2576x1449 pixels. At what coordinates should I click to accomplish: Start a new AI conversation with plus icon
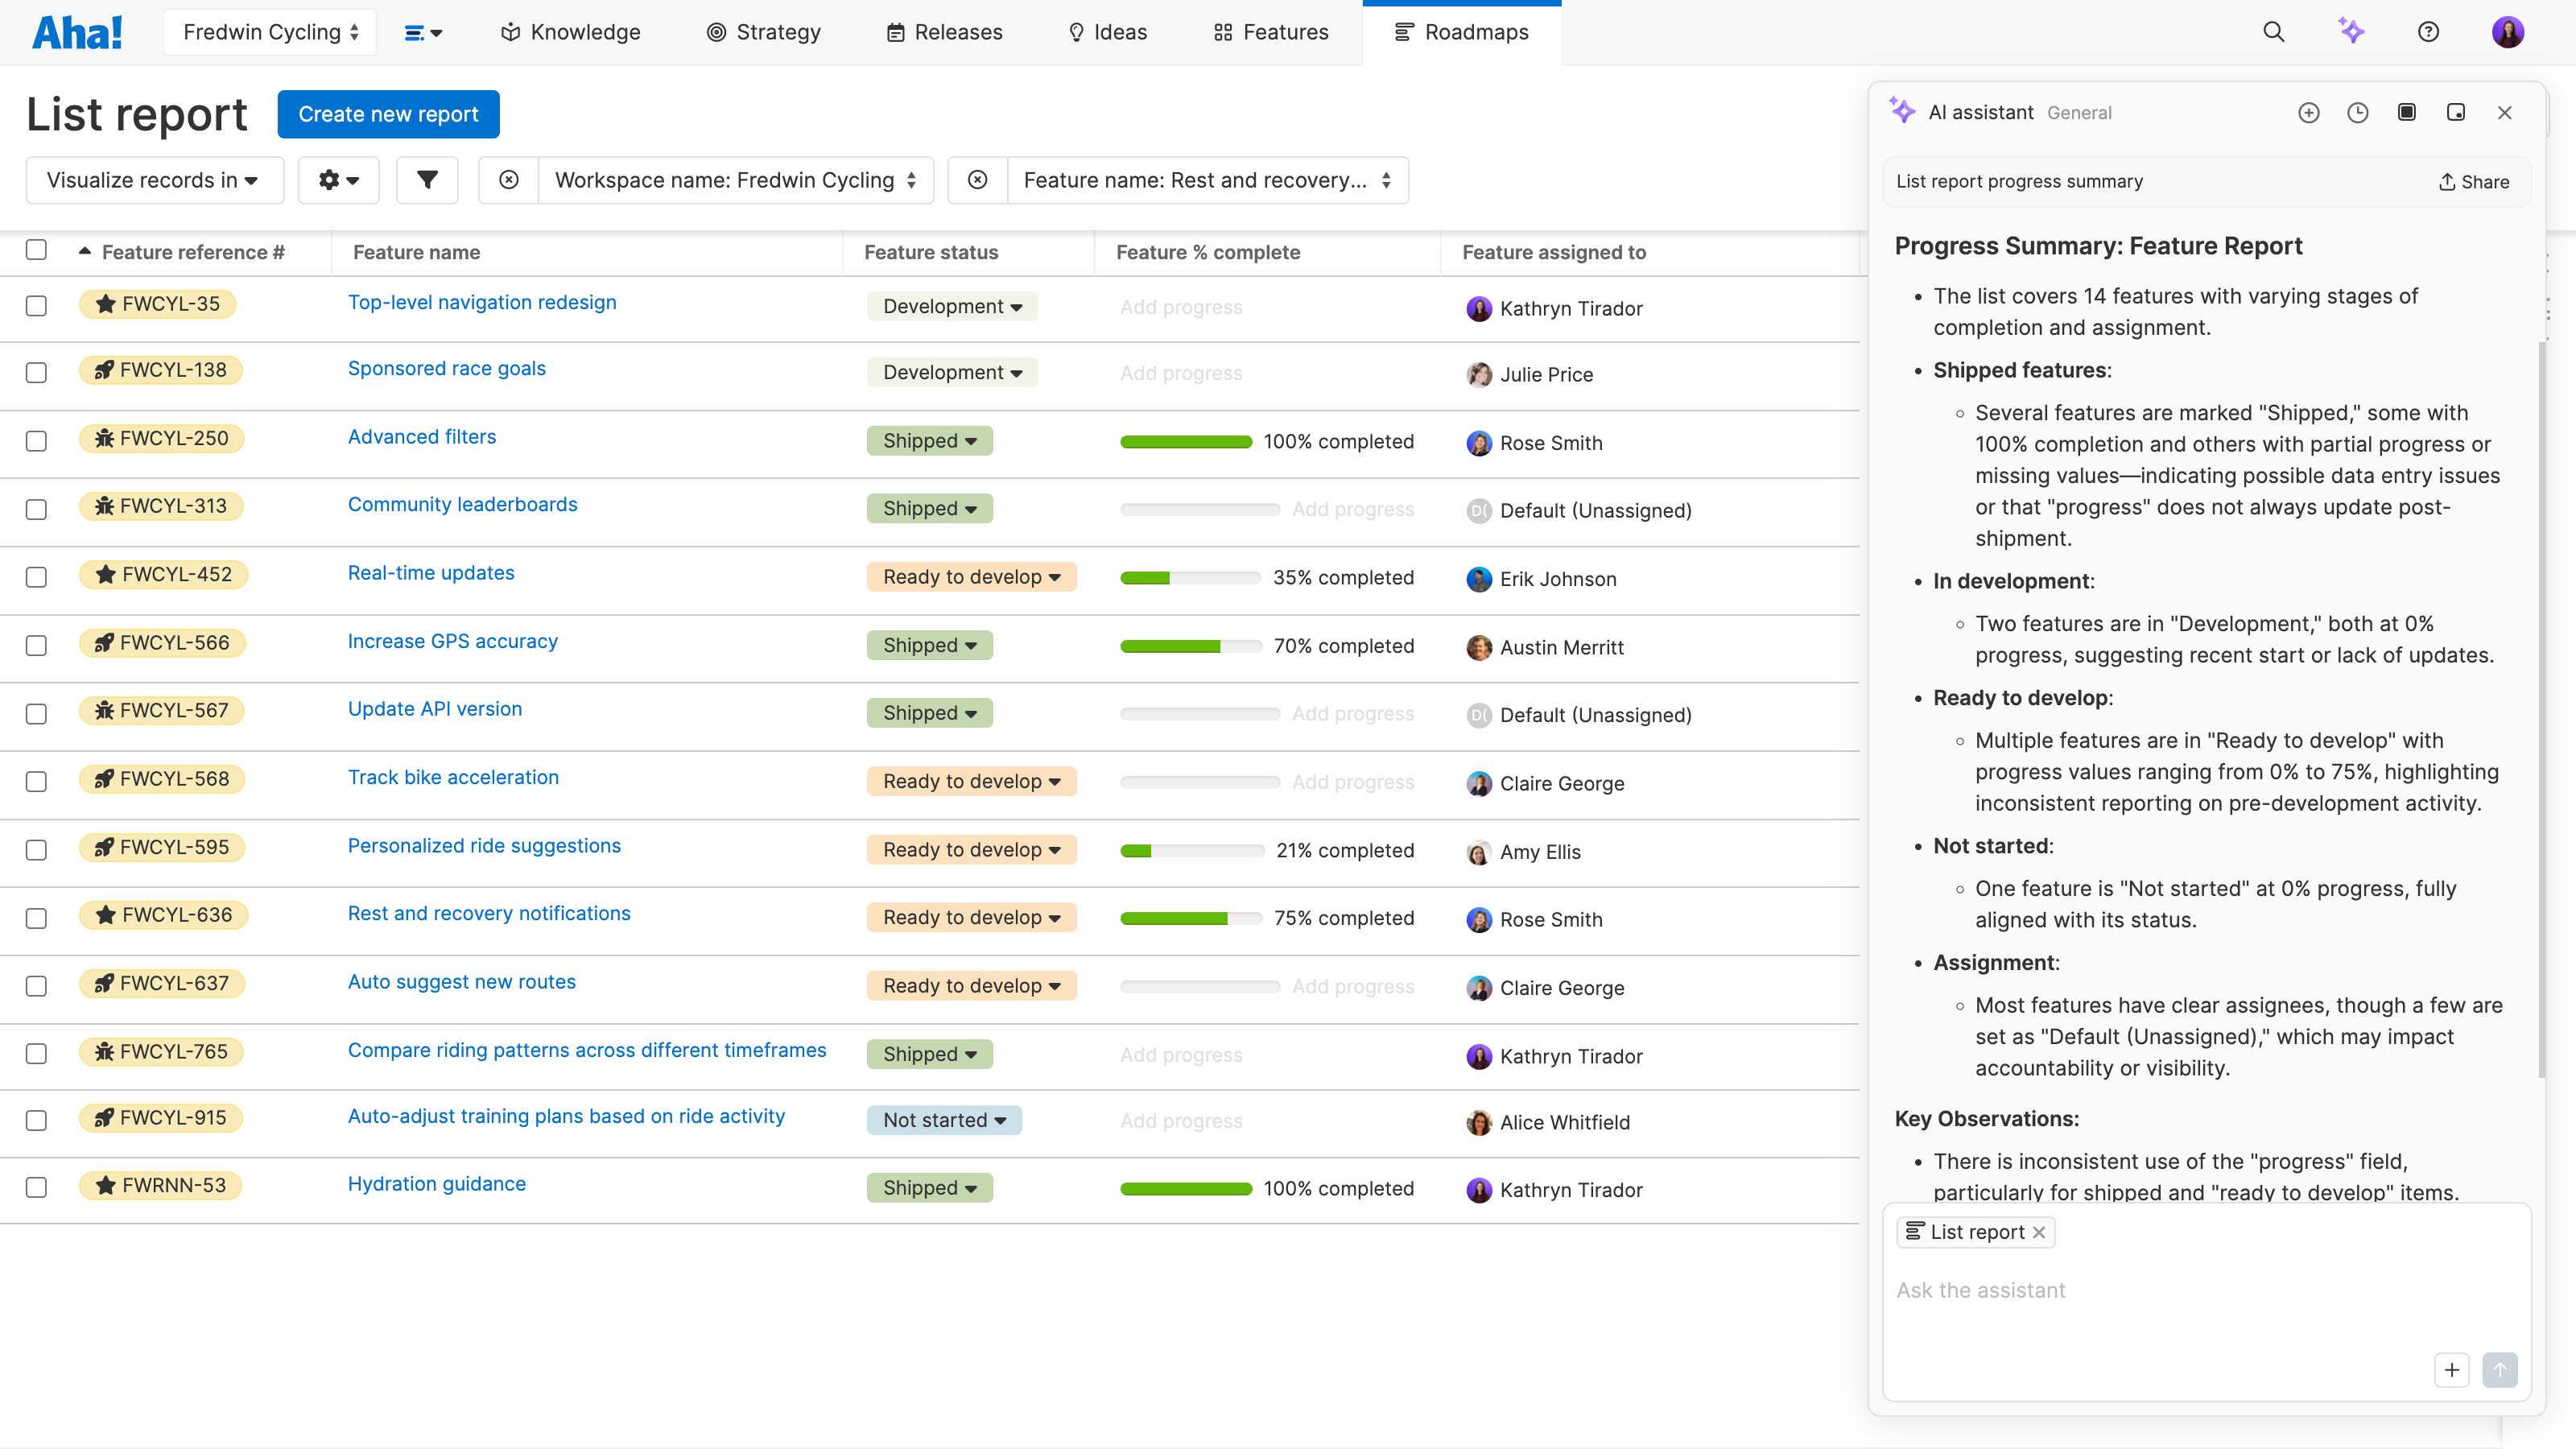(2309, 112)
